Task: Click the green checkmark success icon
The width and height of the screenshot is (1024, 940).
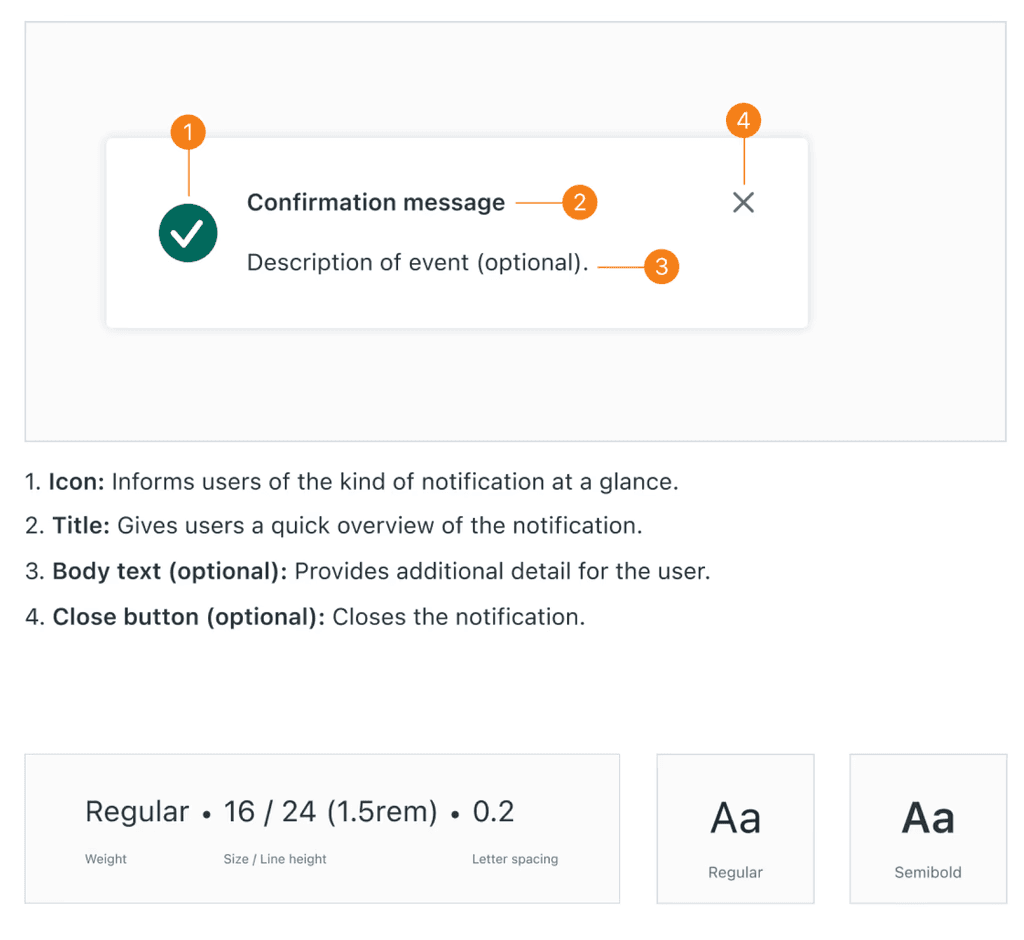Action: 188,233
